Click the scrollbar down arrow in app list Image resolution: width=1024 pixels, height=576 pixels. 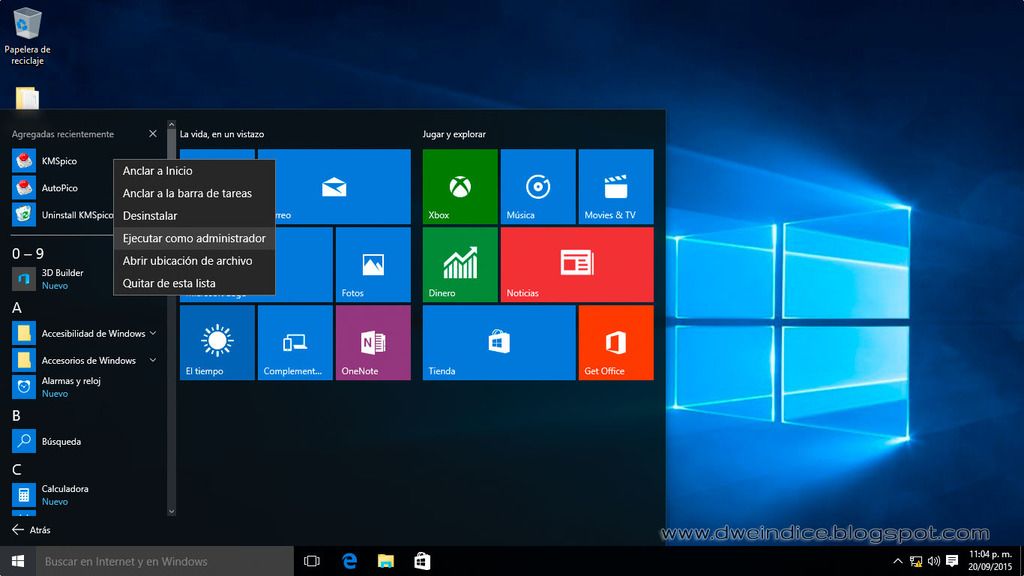click(171, 511)
